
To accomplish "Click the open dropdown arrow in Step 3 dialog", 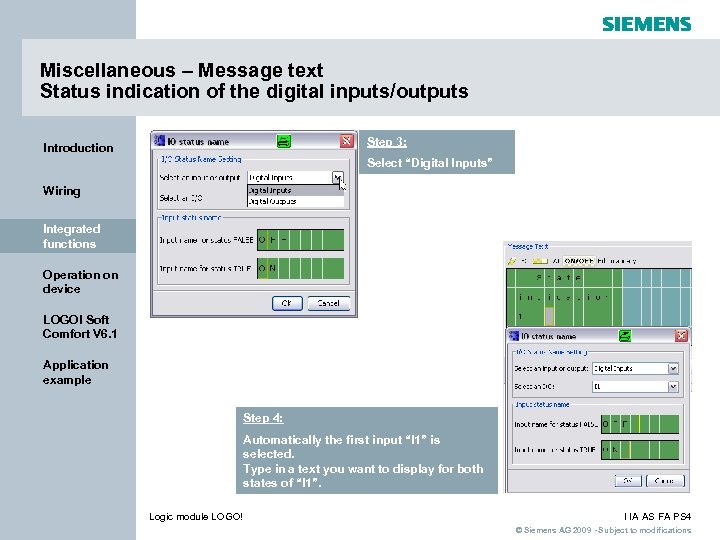I will [338, 177].
